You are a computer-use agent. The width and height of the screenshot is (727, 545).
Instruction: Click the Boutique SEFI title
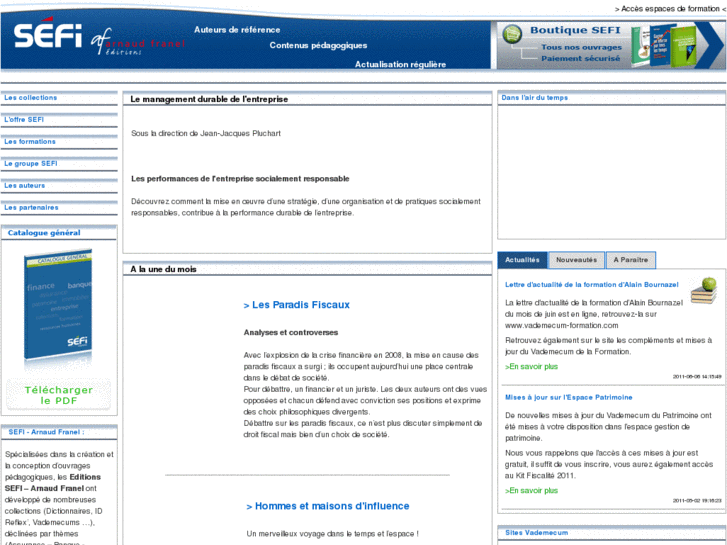575,30
